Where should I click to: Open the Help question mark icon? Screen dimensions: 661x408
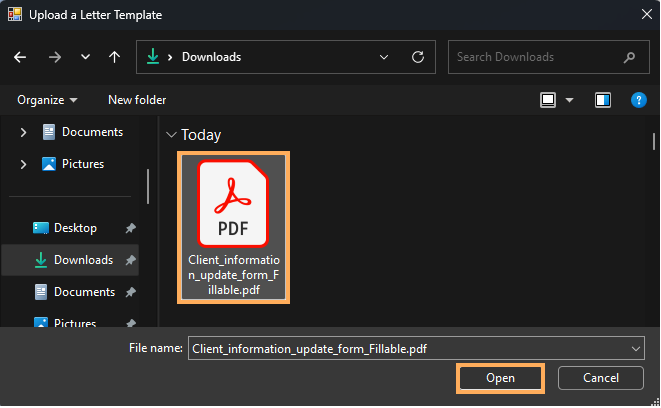639,100
